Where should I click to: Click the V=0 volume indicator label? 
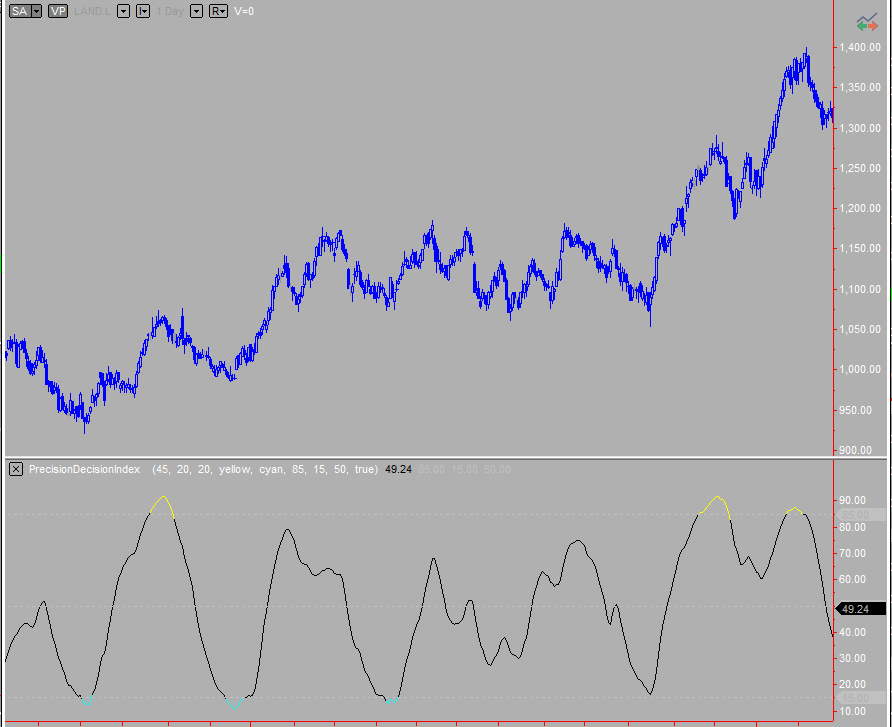[x=243, y=11]
